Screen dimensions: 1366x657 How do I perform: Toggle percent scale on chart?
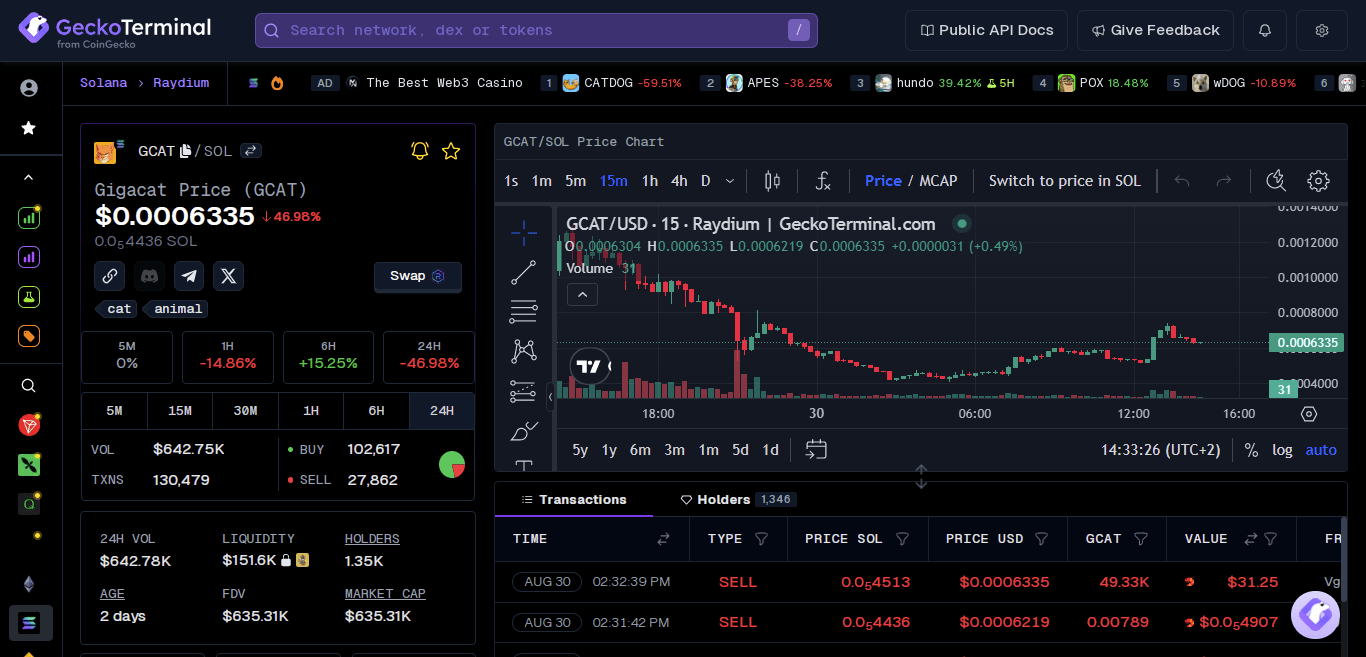click(1251, 450)
